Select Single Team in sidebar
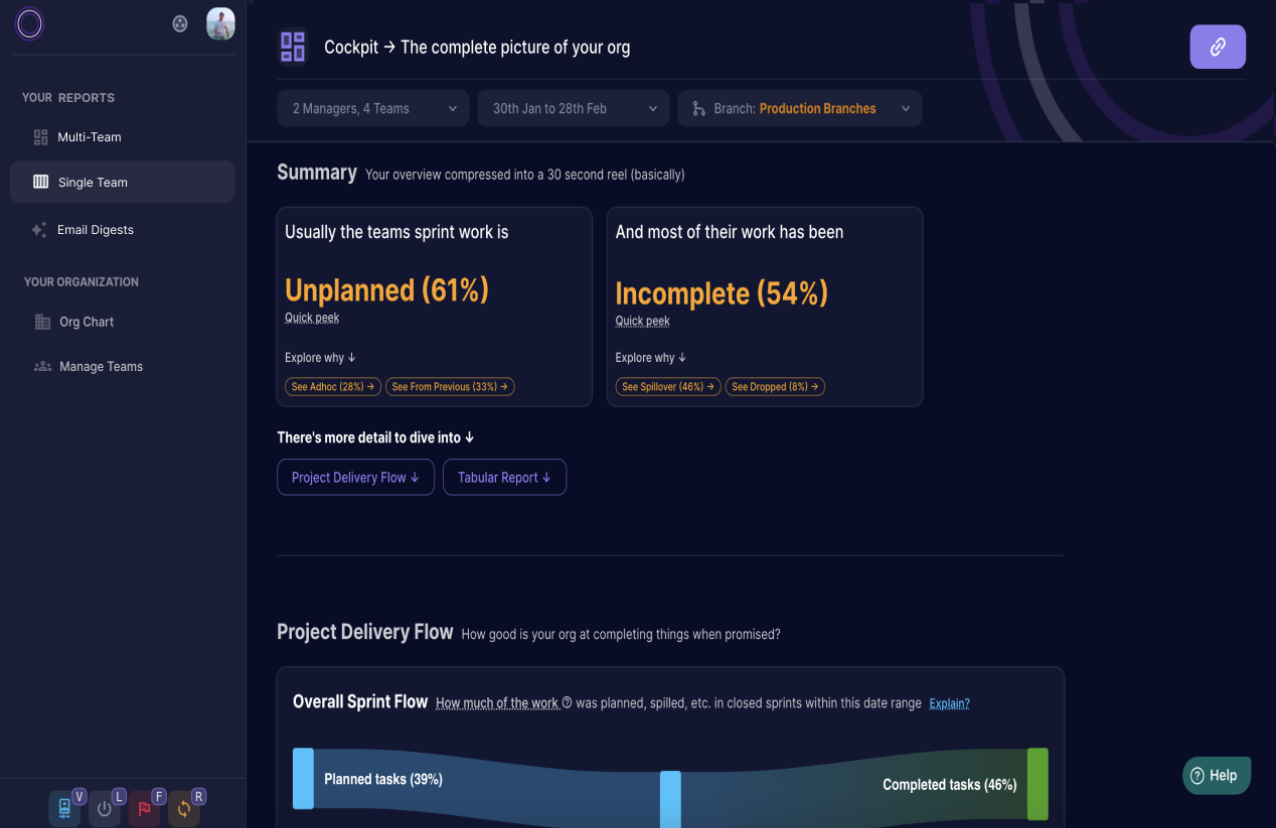The image size is (1276, 828). click(x=92, y=182)
